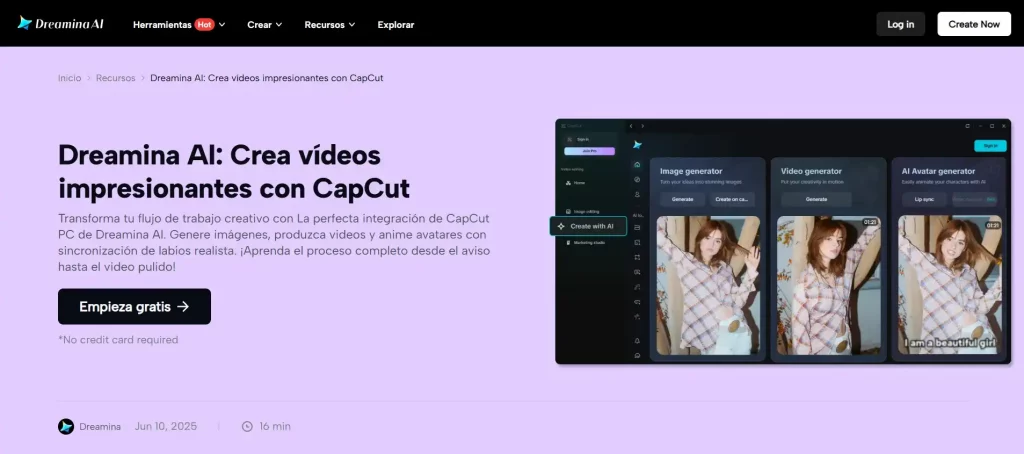Click the Dreamina author avatar icon
Viewport: 1024px width, 454px height.
66,426
